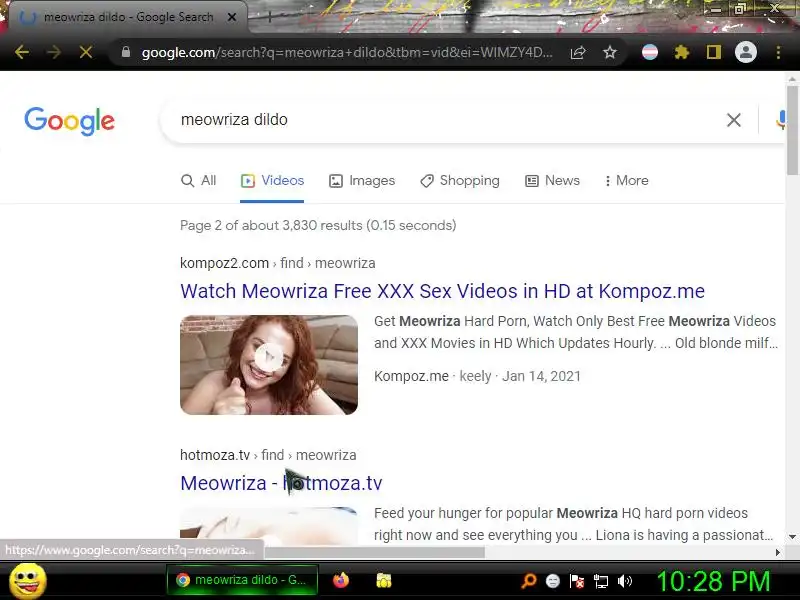Click the scroll-down arrow of the page scrollbar
The height and width of the screenshot is (600, 800).
[792, 537]
